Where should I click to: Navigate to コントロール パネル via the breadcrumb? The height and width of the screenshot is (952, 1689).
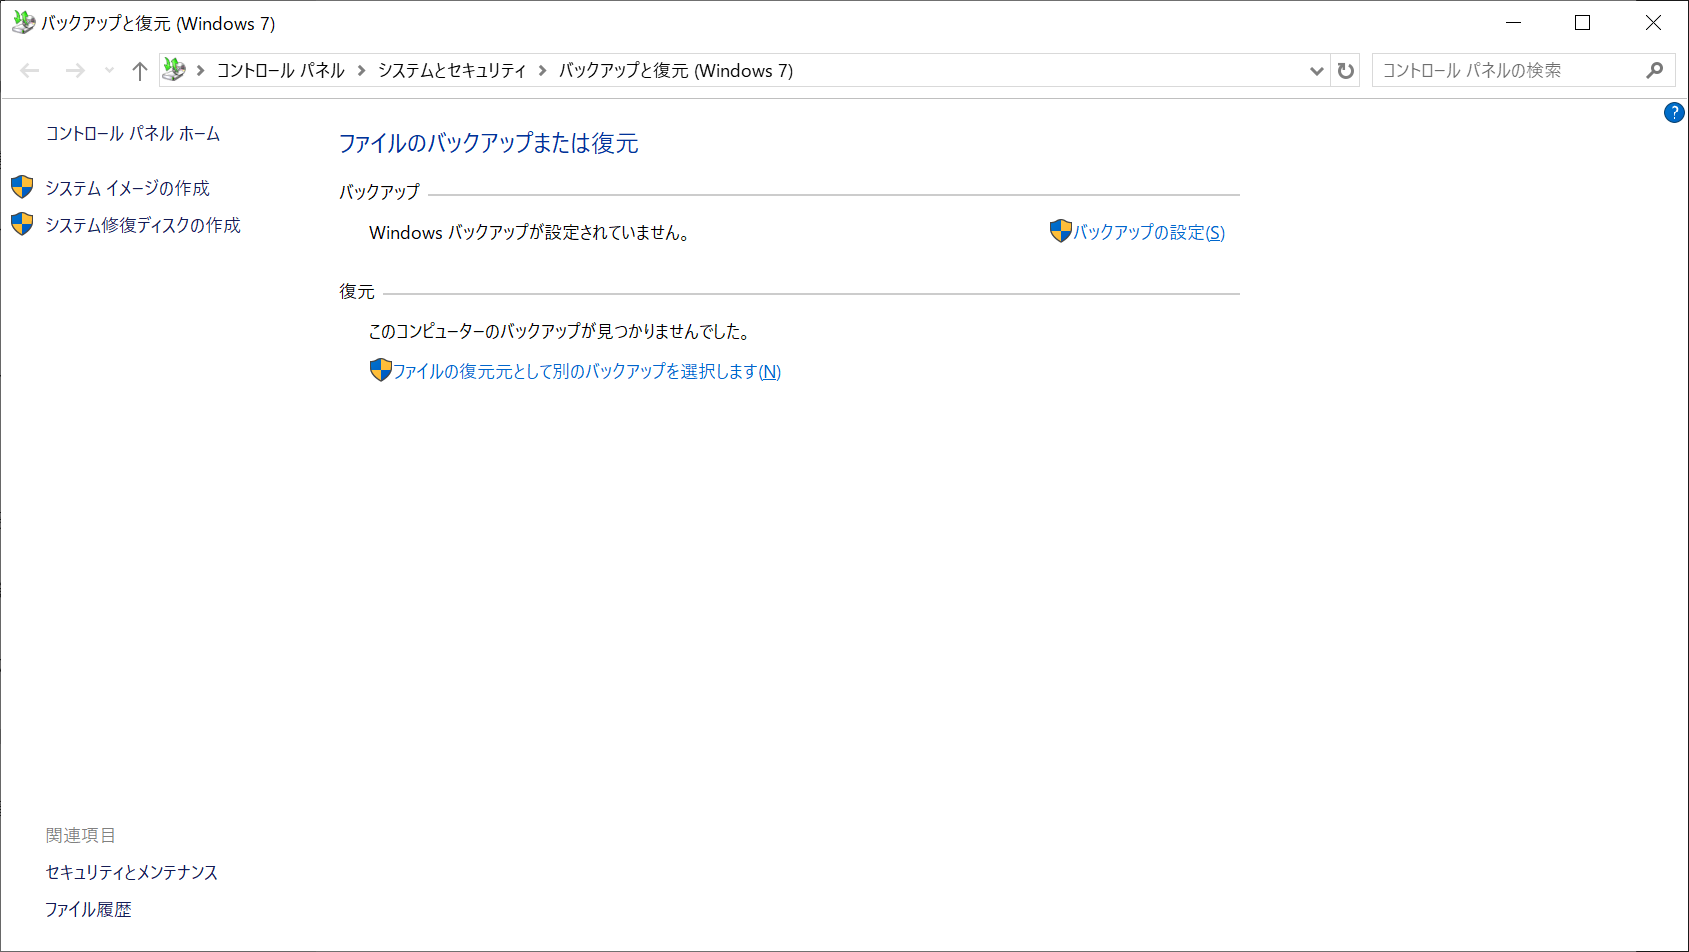(x=280, y=70)
